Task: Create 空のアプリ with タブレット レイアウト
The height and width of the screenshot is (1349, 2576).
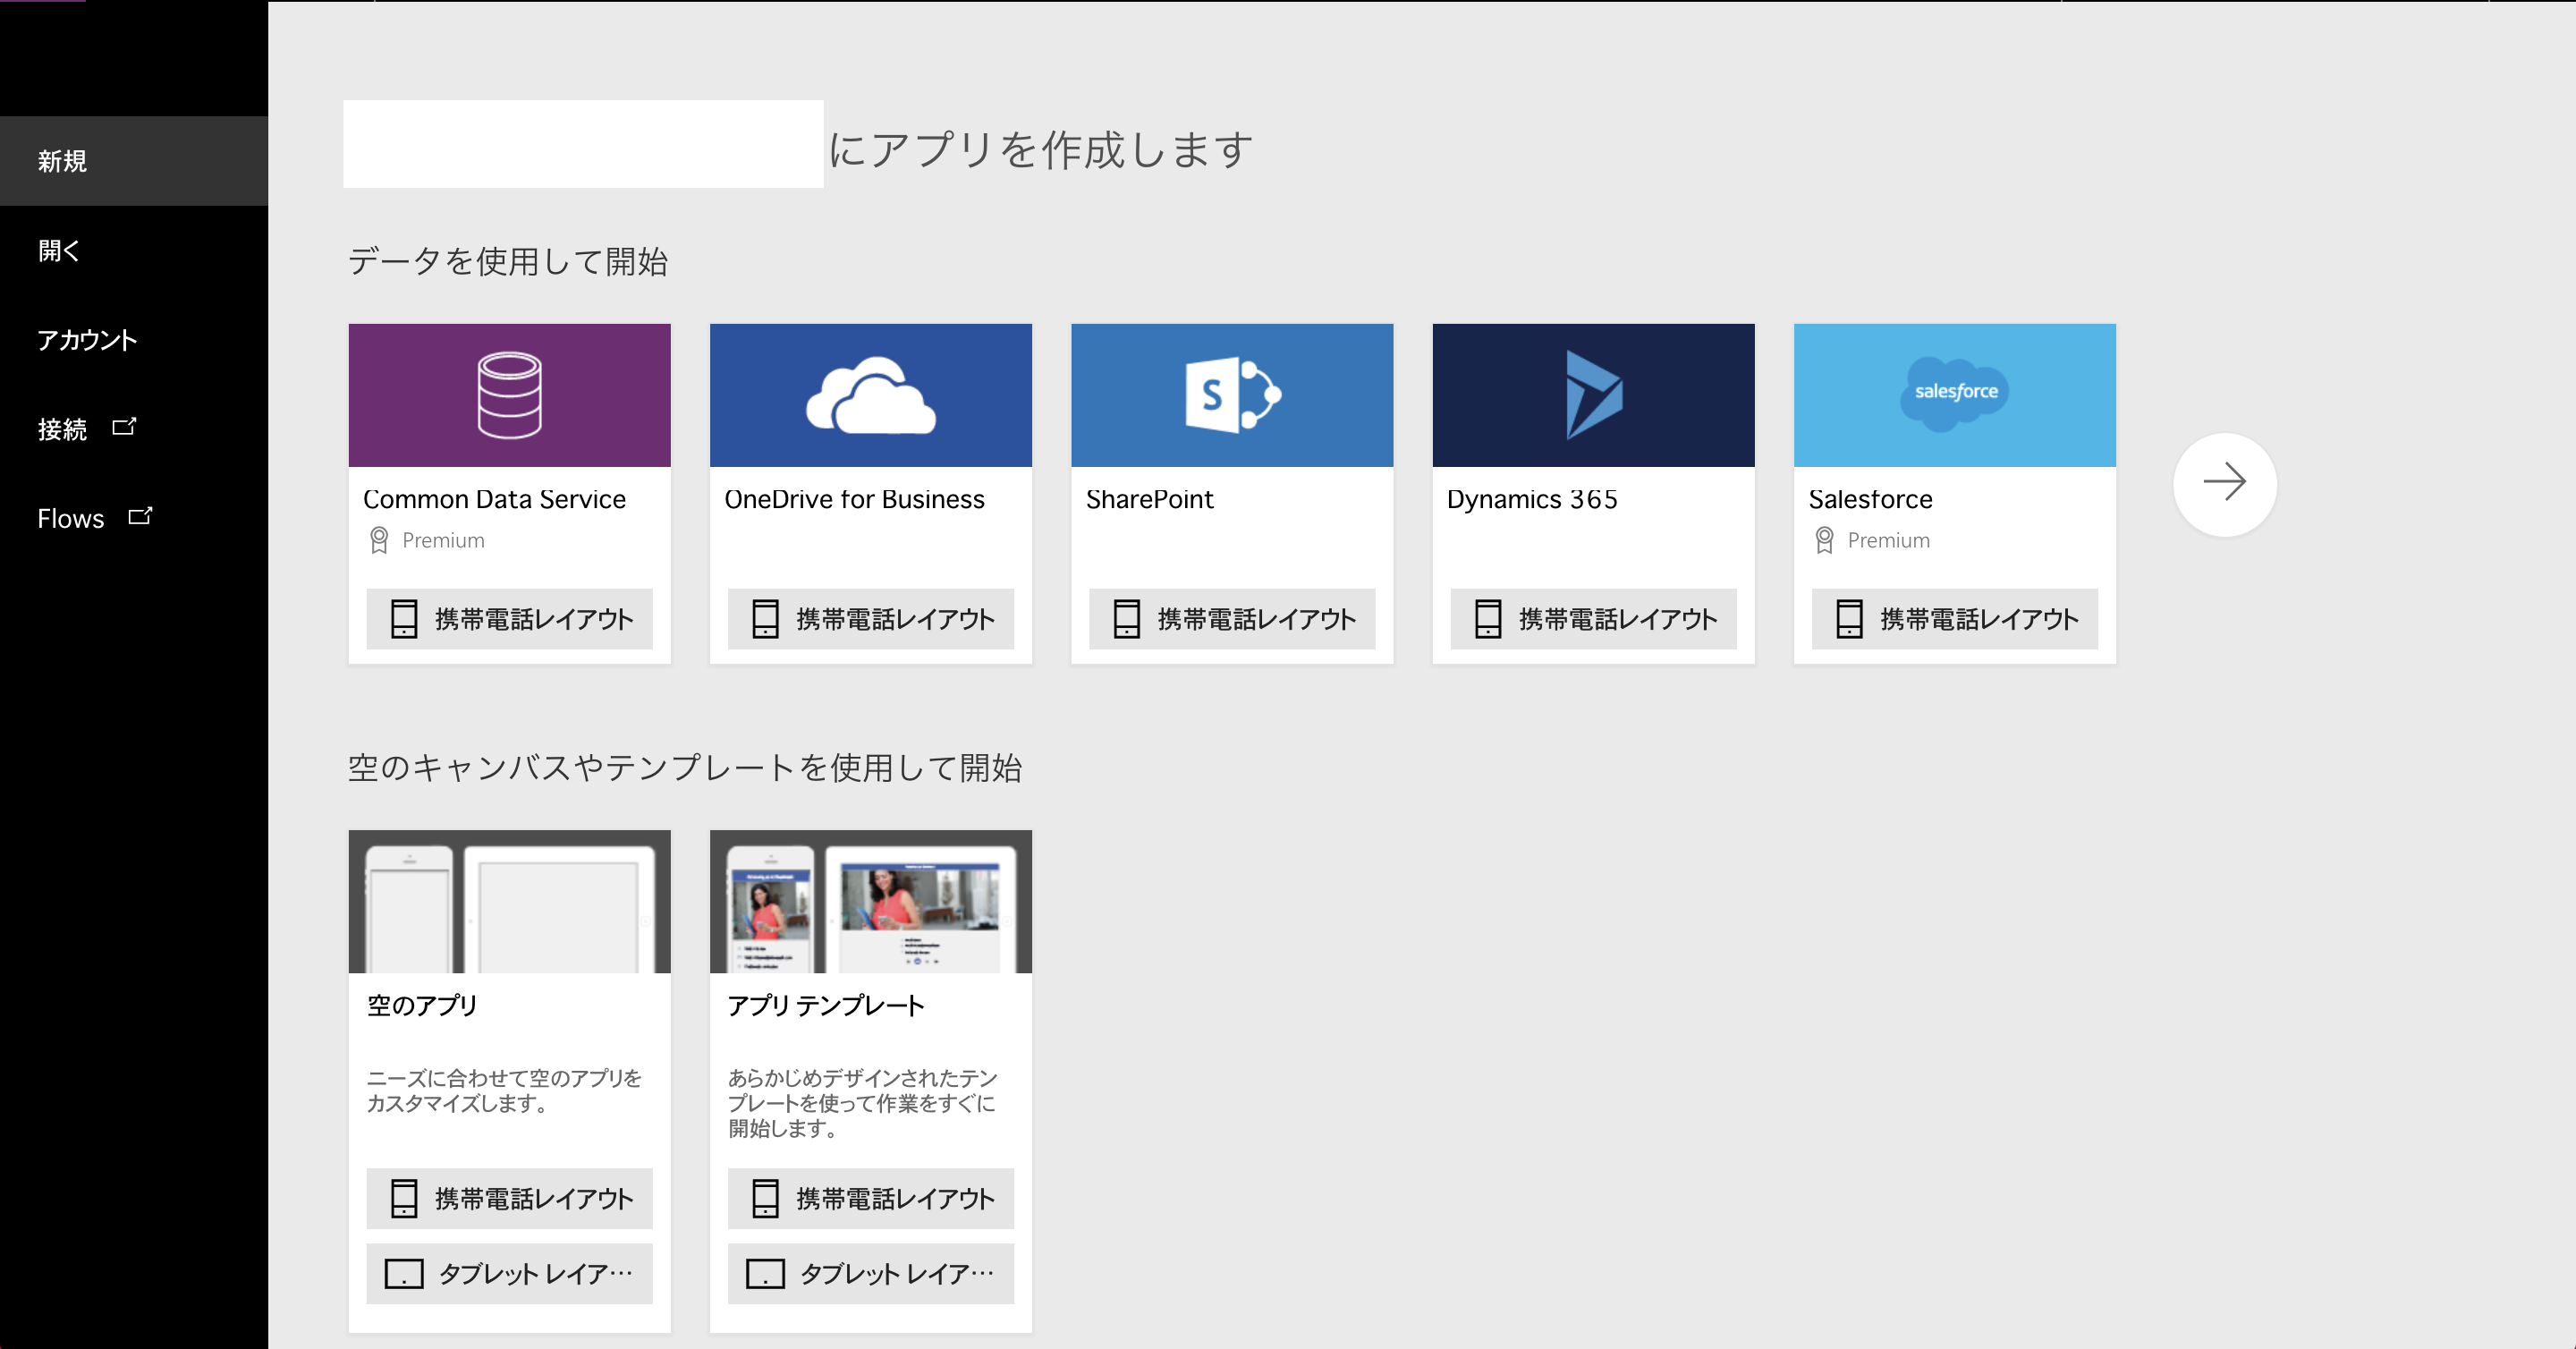Action: (x=509, y=1274)
